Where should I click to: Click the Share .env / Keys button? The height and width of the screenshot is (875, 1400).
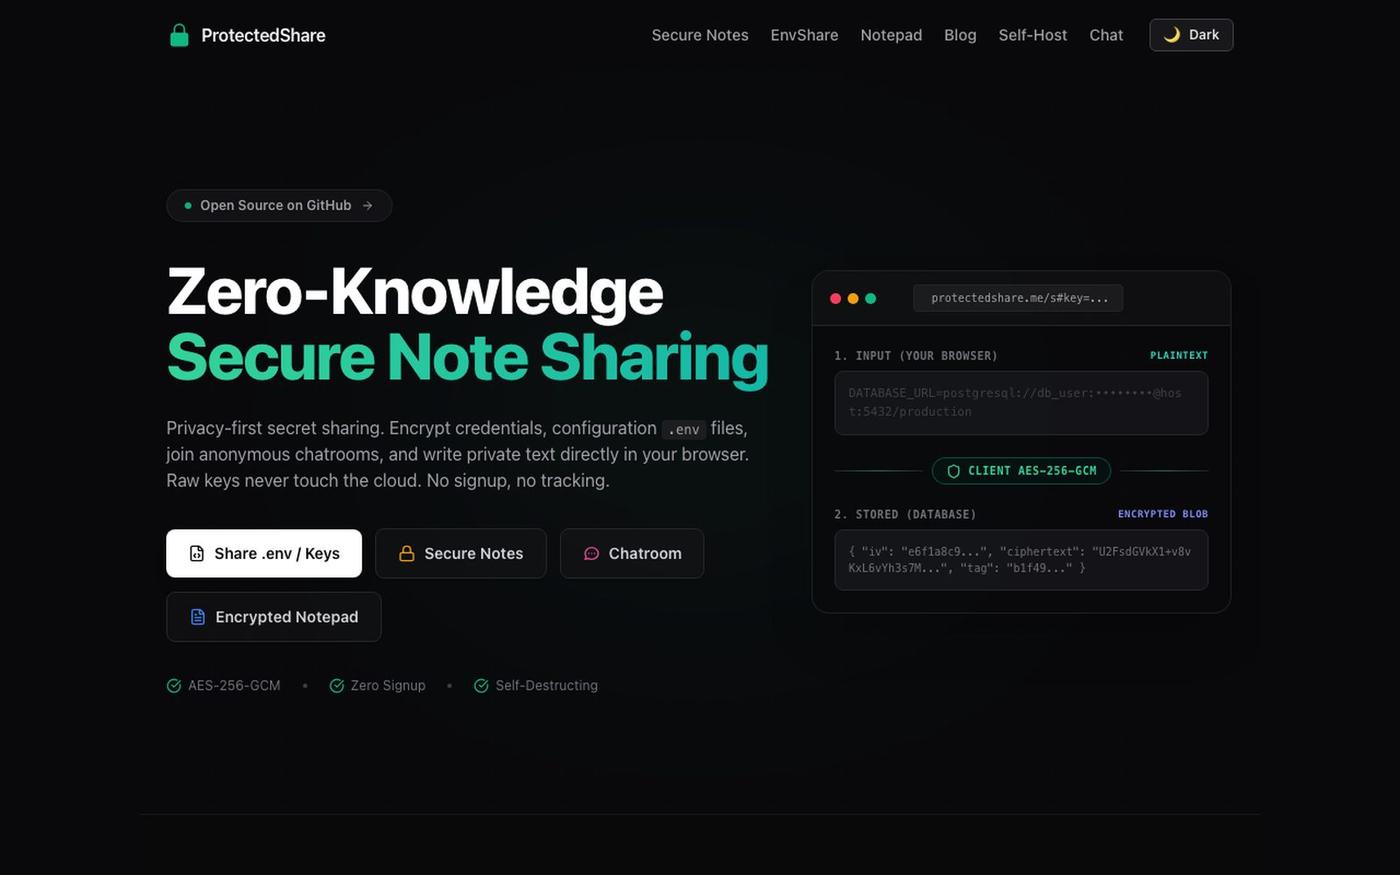(x=264, y=553)
